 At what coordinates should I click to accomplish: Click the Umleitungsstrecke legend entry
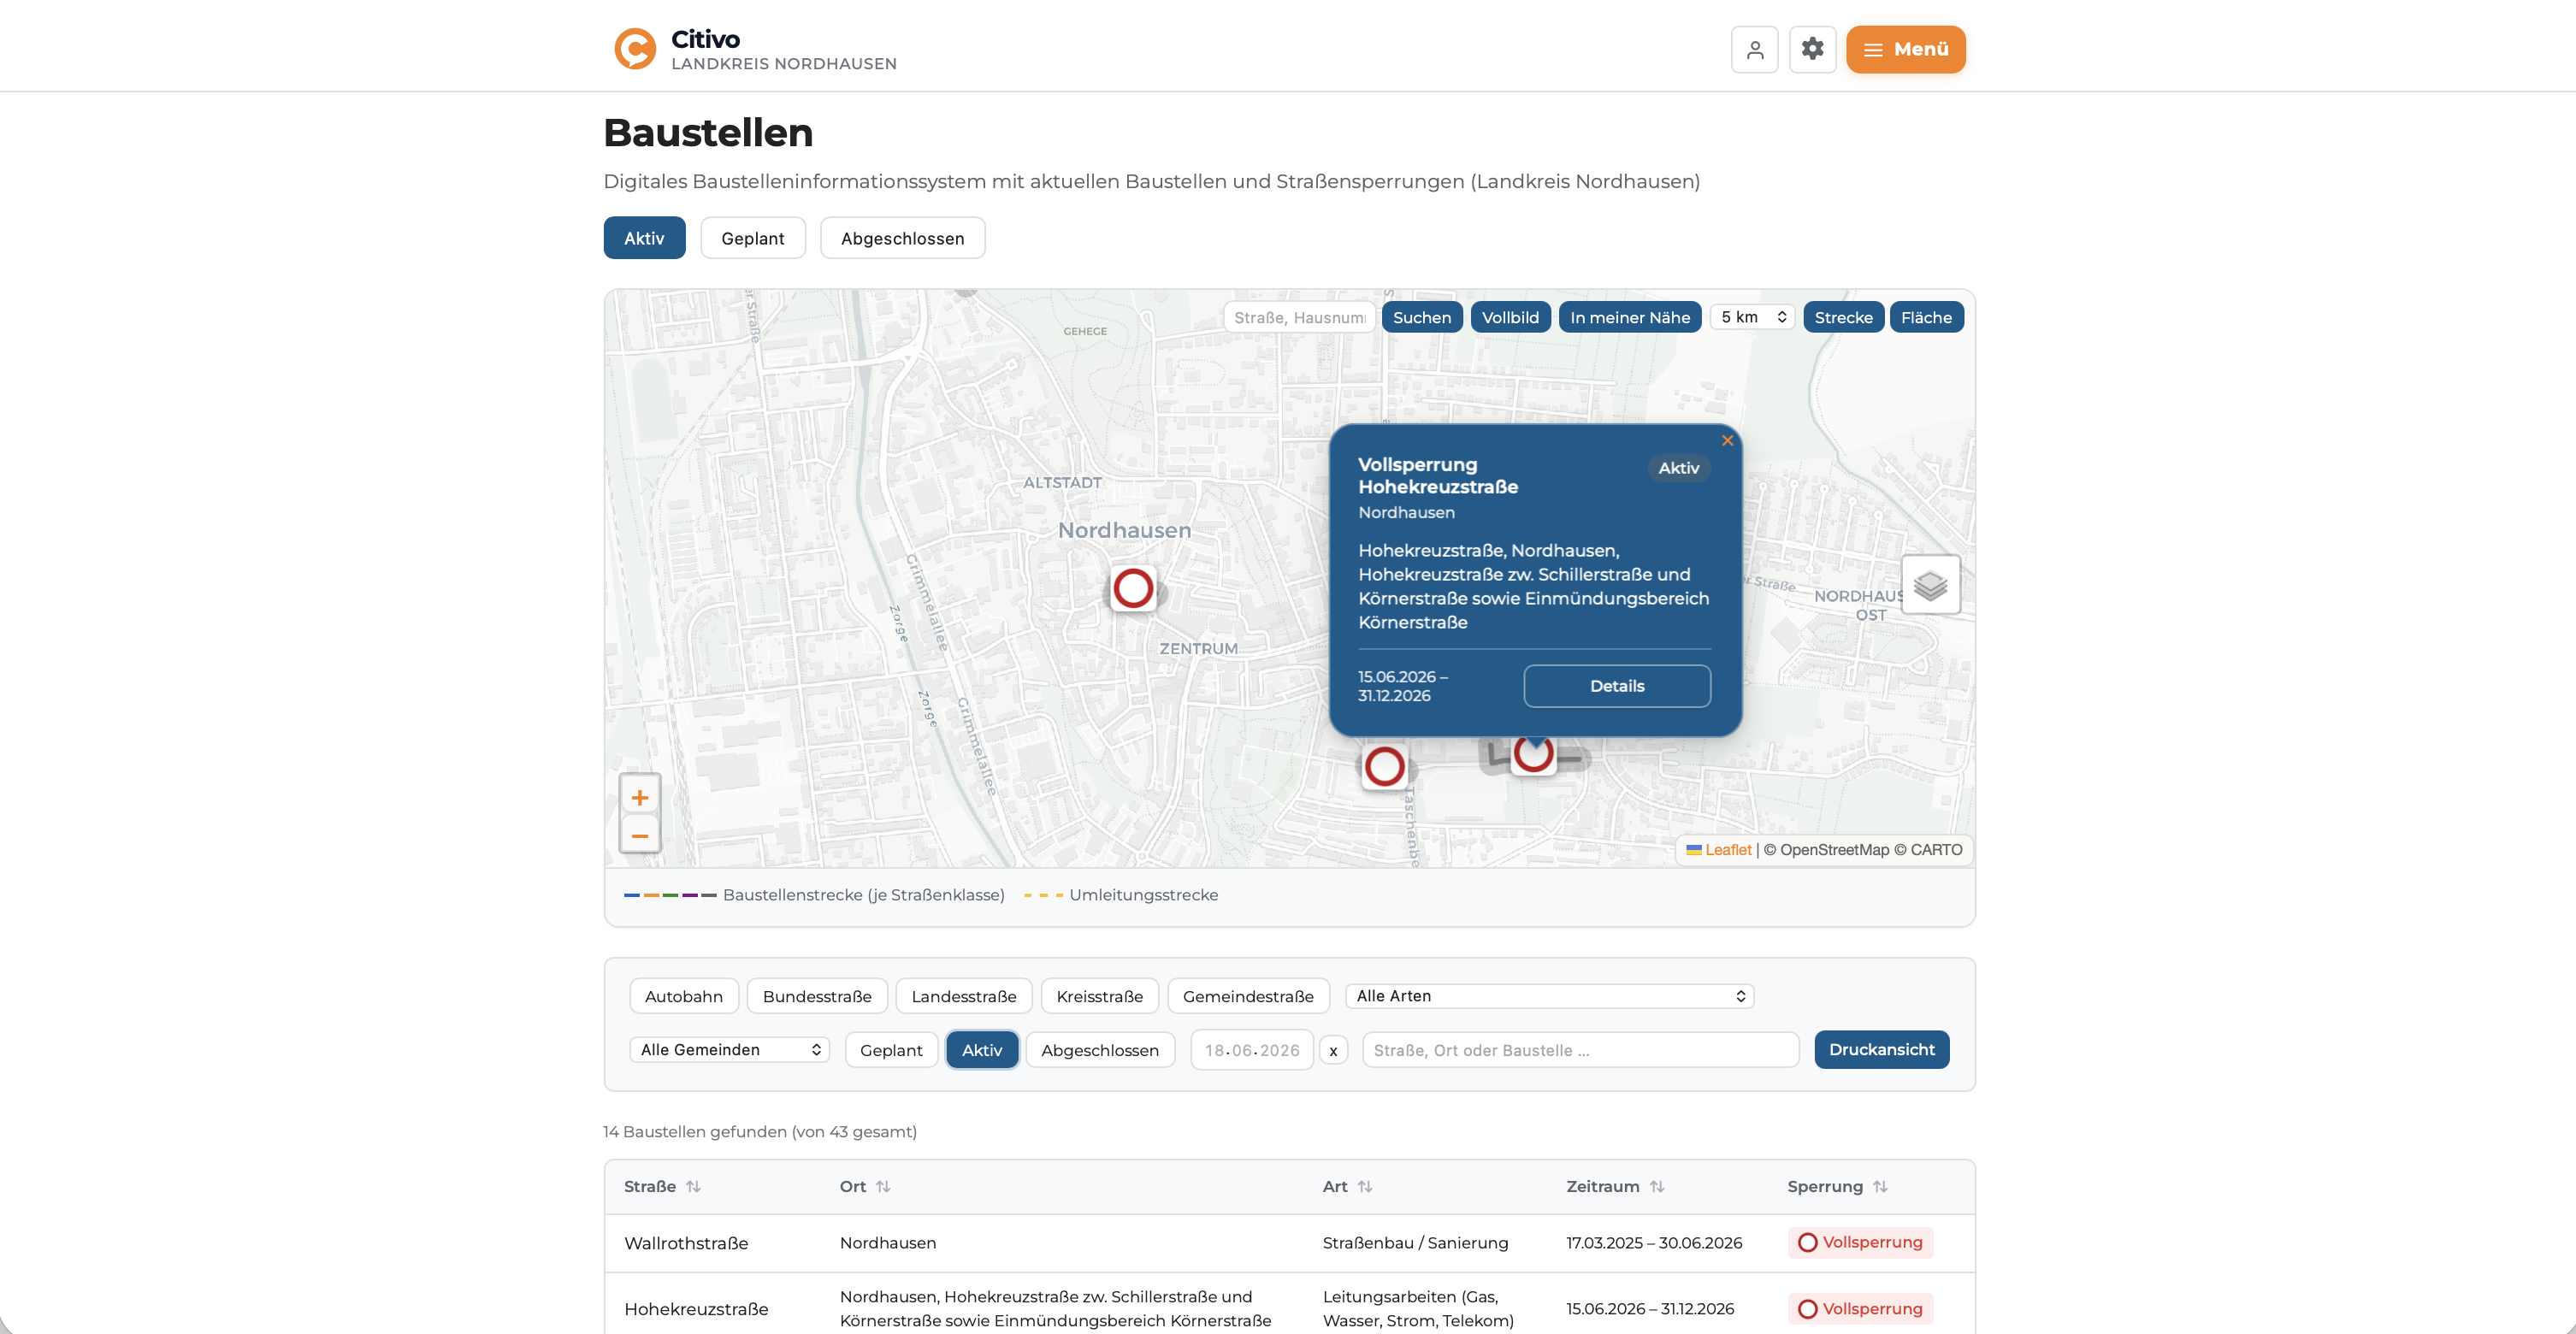[1121, 895]
